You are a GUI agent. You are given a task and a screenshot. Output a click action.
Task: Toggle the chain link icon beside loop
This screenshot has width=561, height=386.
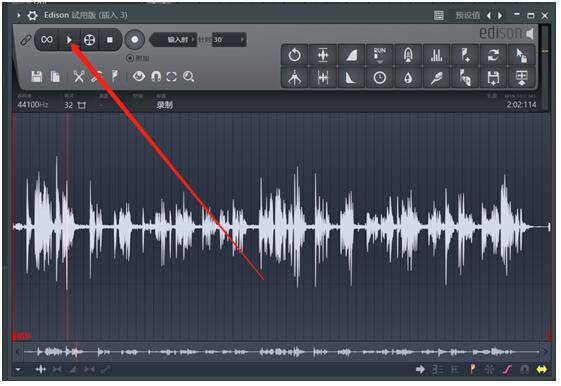tap(25, 40)
